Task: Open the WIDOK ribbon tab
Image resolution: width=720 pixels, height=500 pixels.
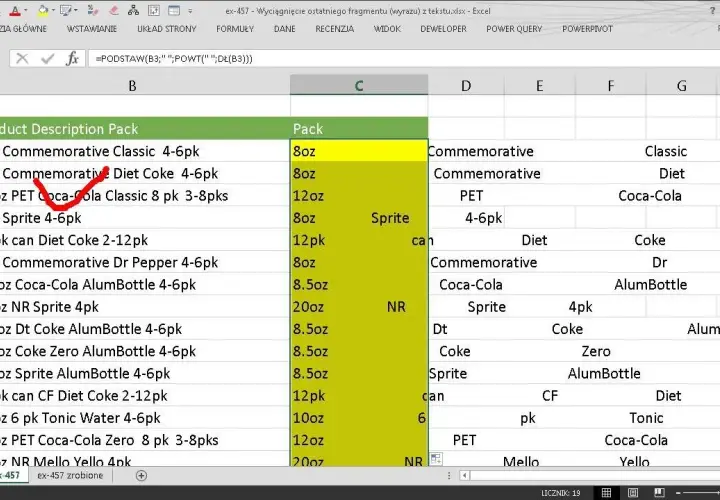Action: point(387,29)
